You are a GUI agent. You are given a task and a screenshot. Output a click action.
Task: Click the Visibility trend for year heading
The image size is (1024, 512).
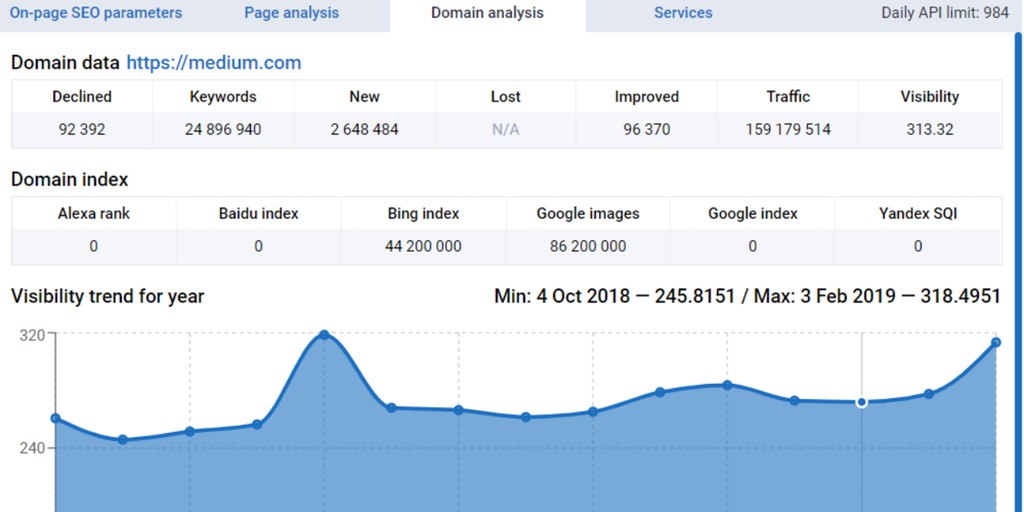108,296
